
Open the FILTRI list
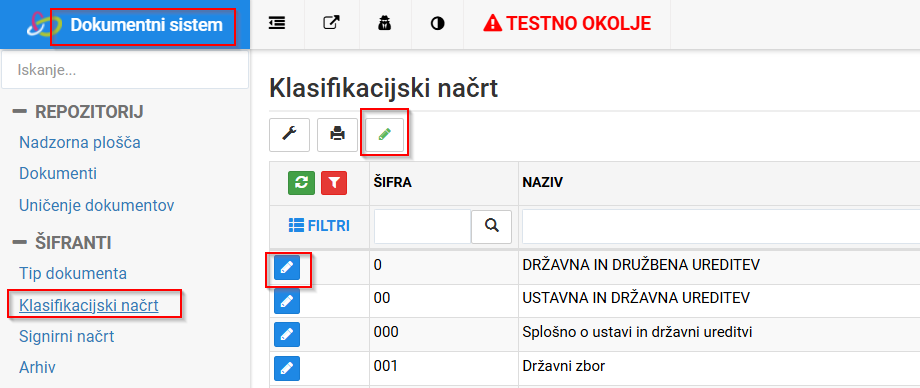tap(319, 225)
